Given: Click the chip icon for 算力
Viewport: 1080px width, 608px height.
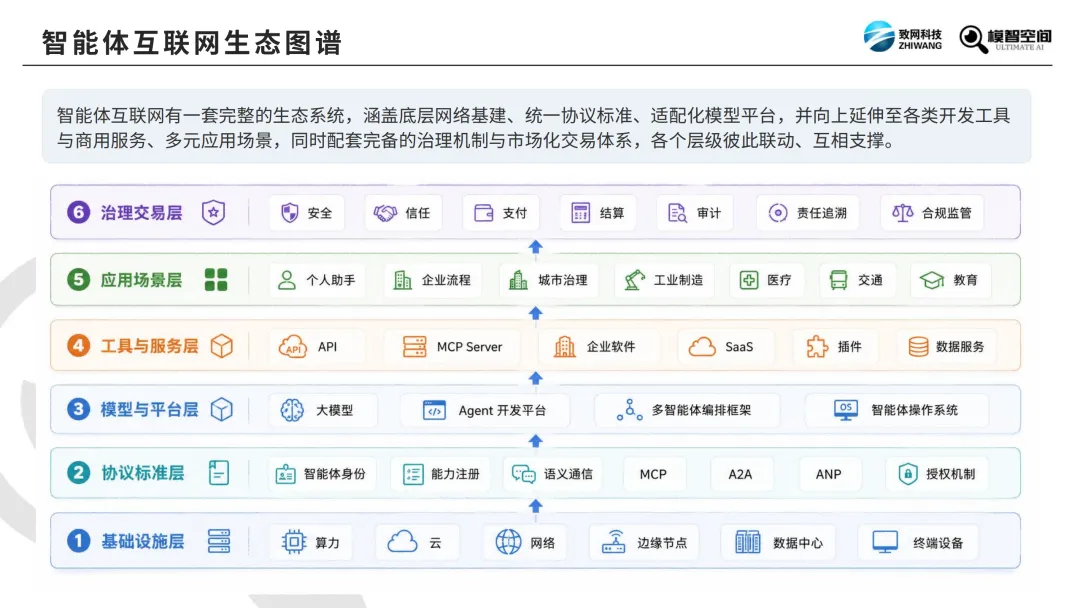Looking at the screenshot, I should [294, 542].
